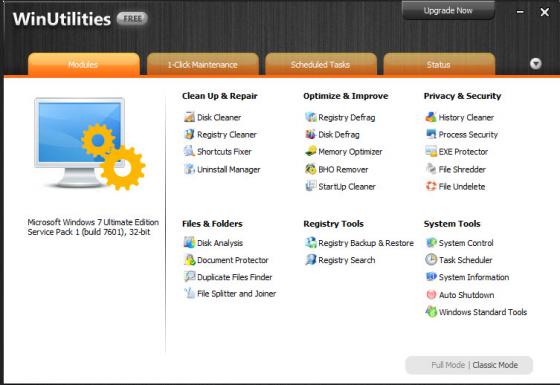Open File Undelete lifebuoy icon
This screenshot has height=385, width=560.
point(431,186)
